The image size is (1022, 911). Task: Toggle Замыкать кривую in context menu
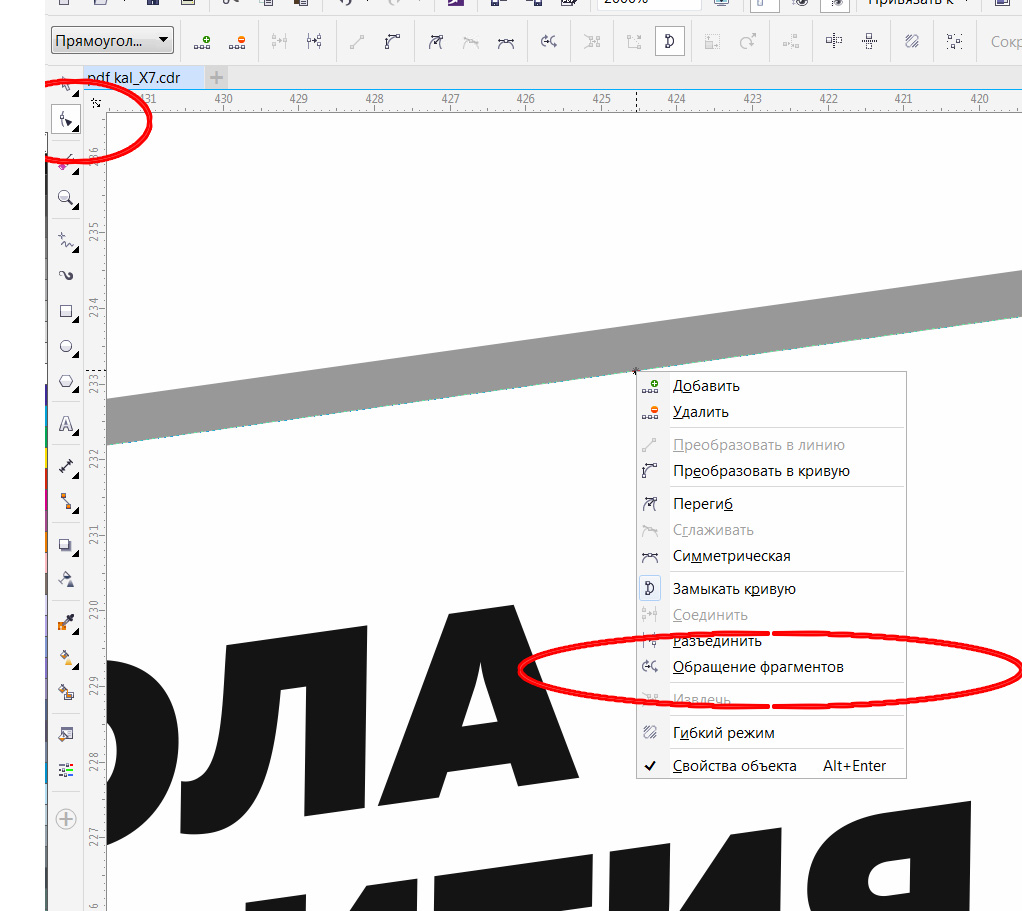771,588
